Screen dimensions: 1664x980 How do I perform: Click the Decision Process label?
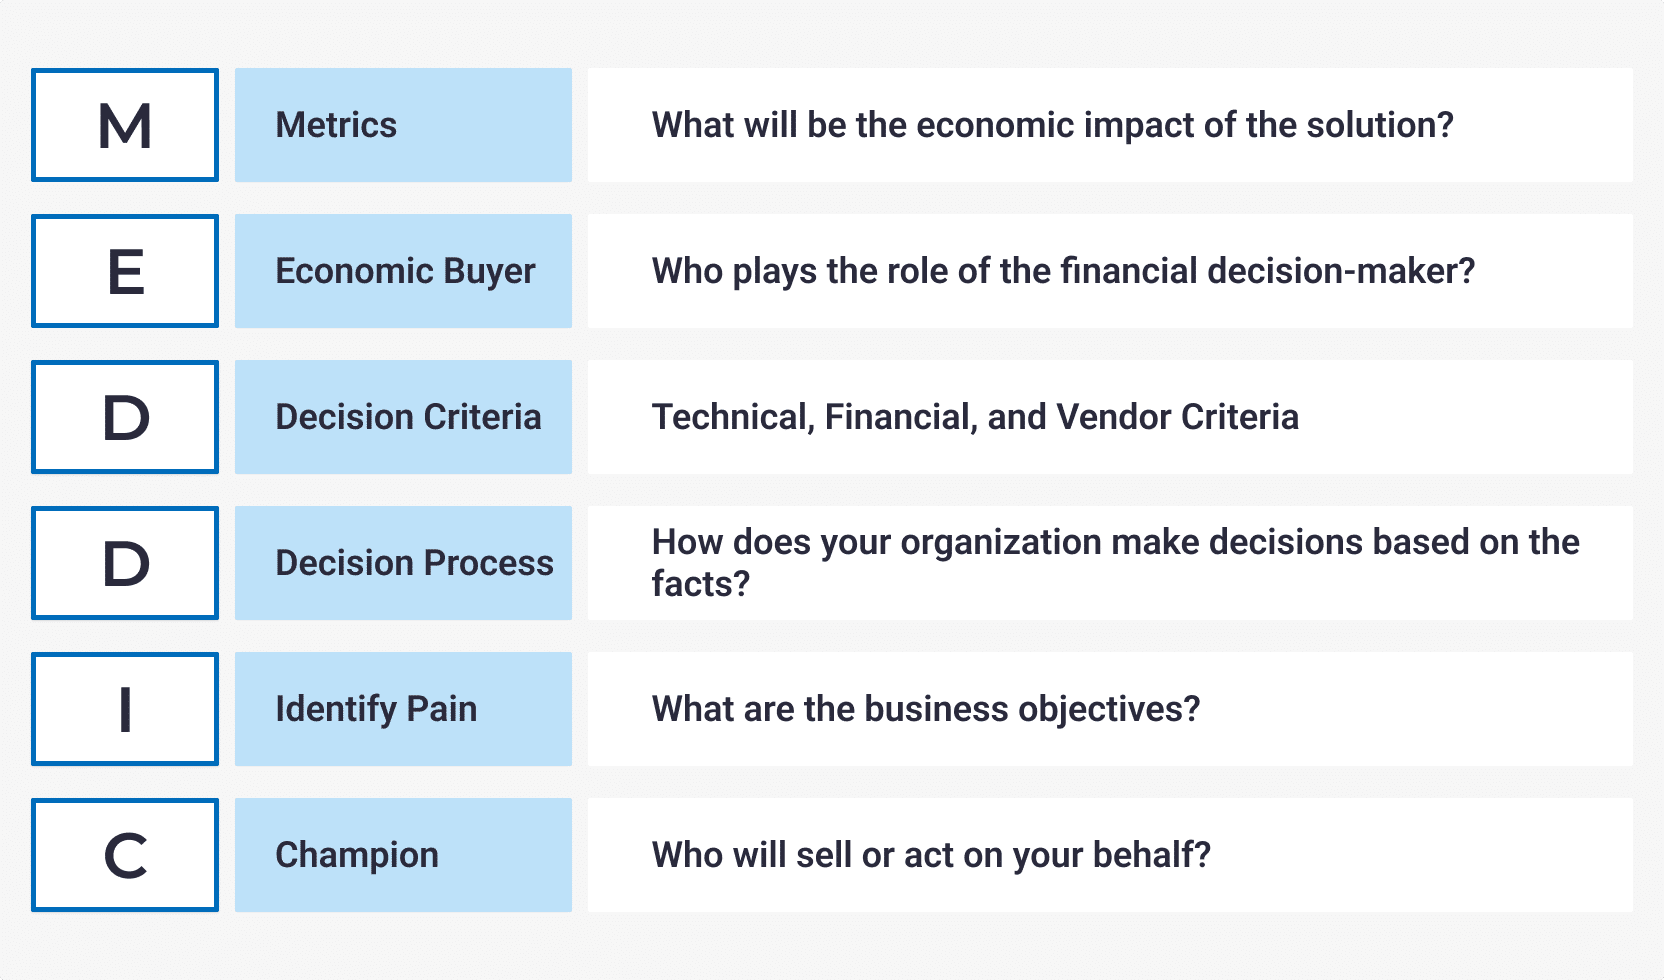tap(414, 563)
